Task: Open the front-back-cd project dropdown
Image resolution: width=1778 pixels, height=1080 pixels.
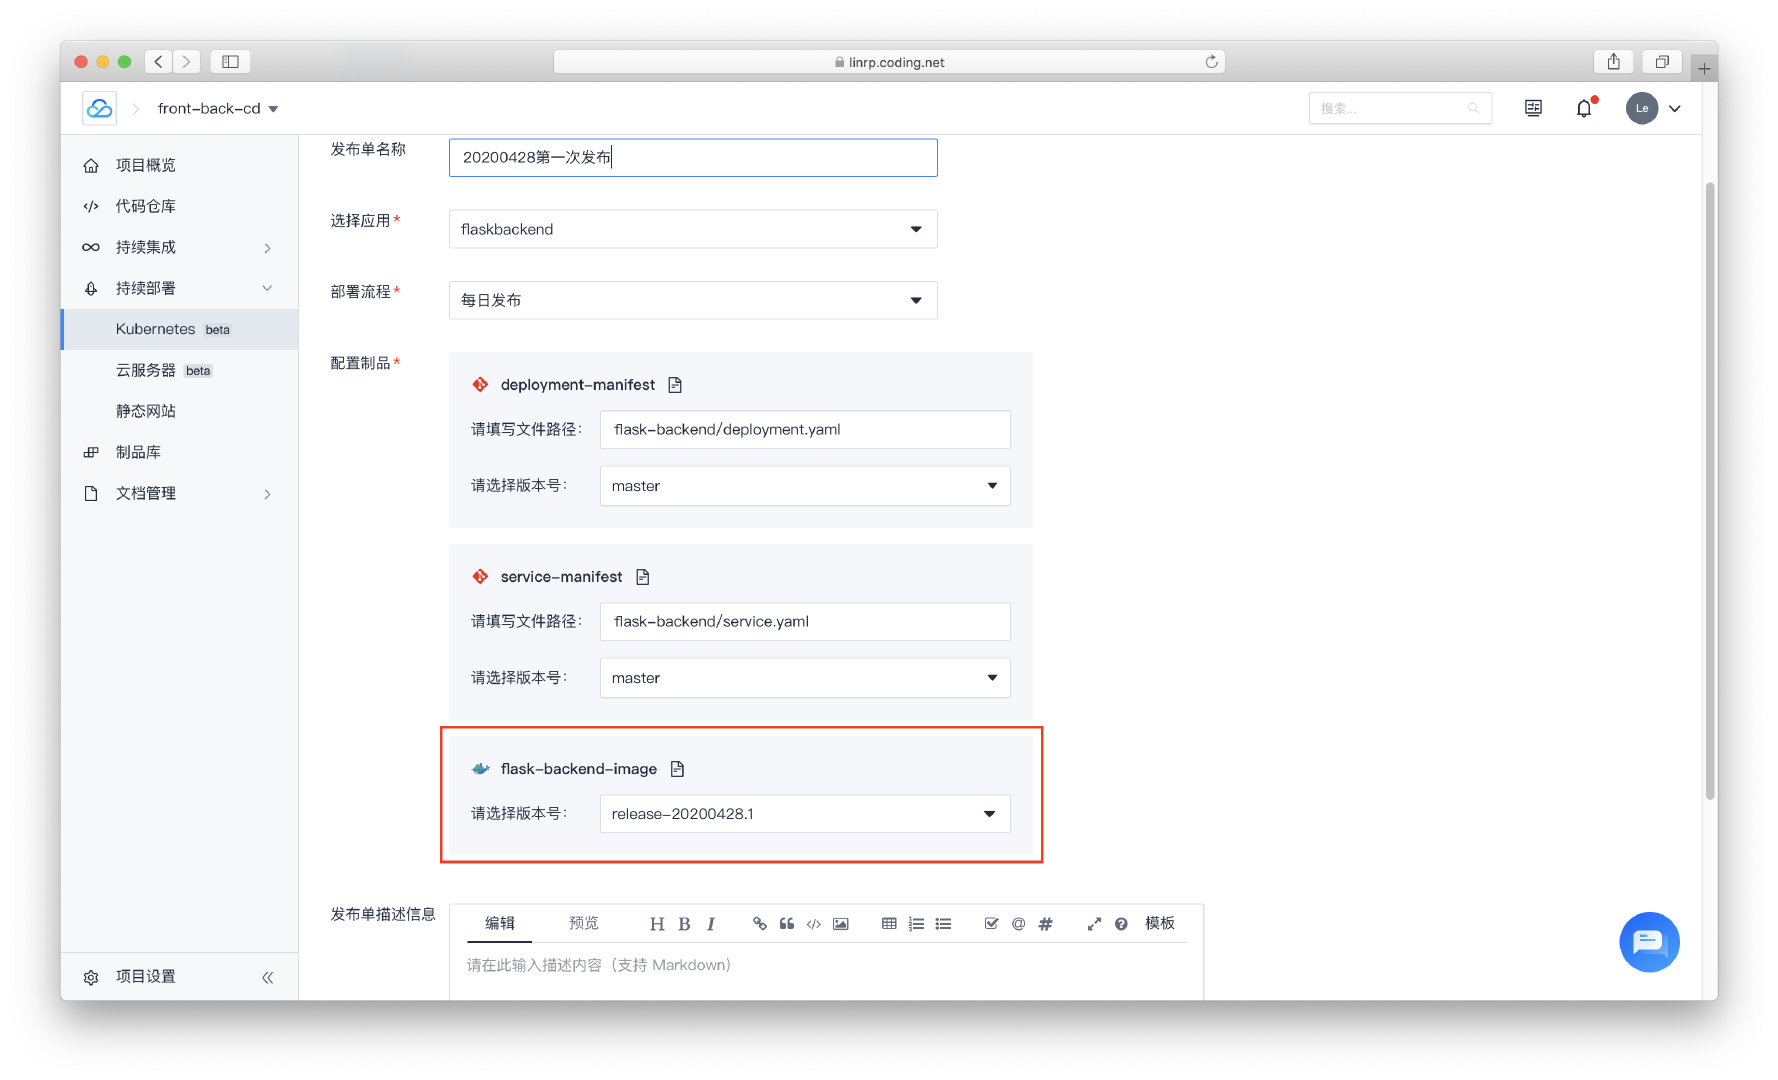Action: click(218, 108)
